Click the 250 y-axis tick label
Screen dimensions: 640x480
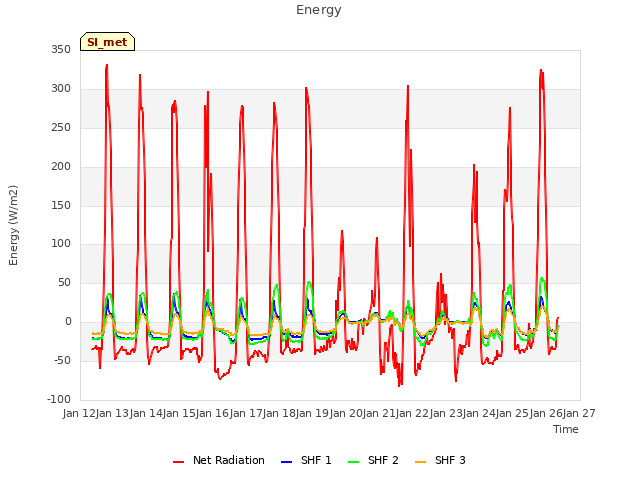pos(61,127)
